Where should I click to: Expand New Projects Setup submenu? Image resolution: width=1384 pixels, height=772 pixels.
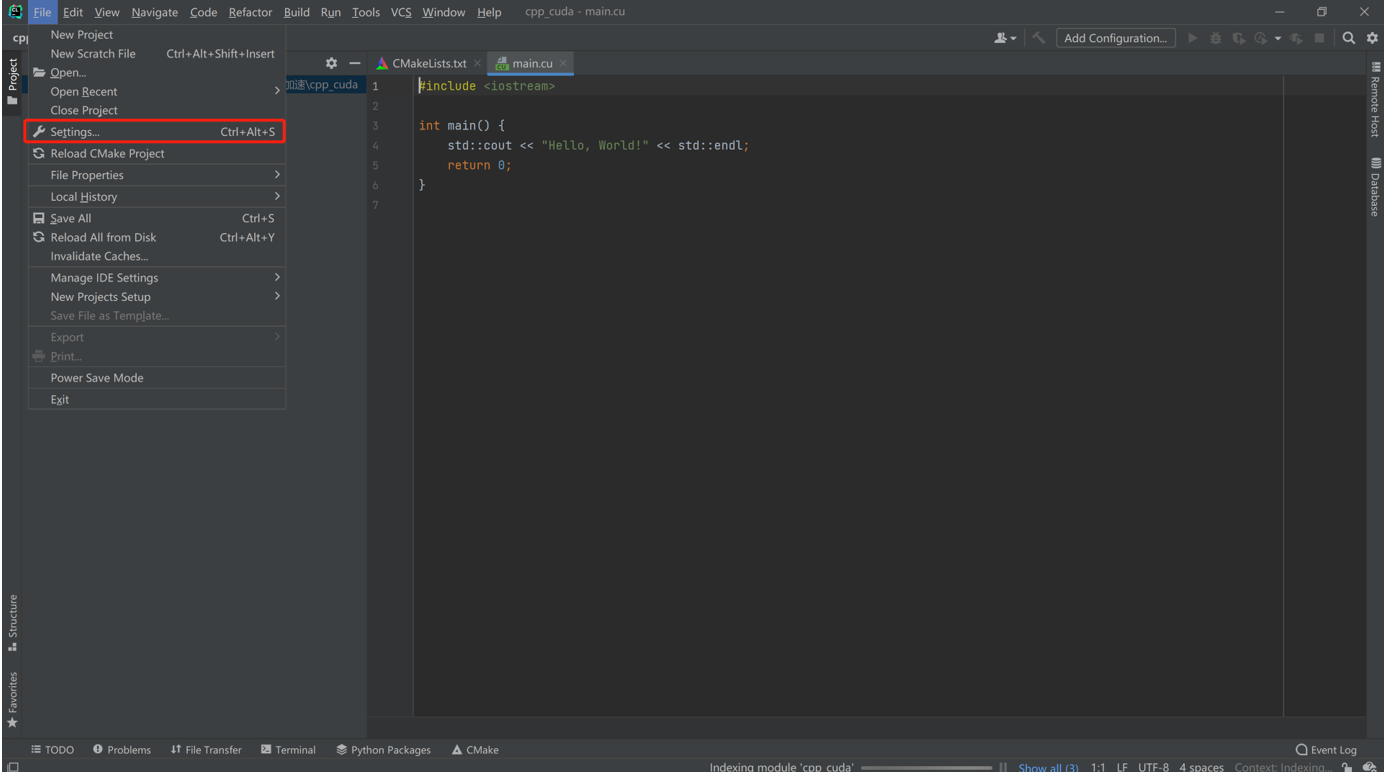tap(156, 297)
